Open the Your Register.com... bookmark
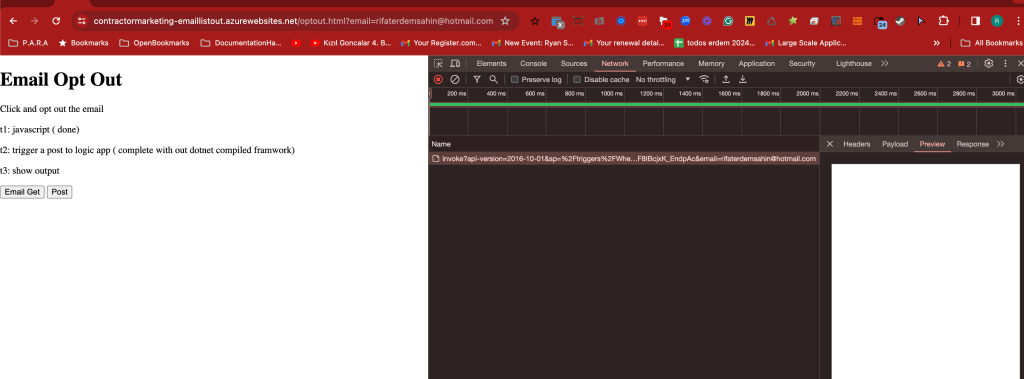This screenshot has width=1024, height=379. (x=441, y=43)
